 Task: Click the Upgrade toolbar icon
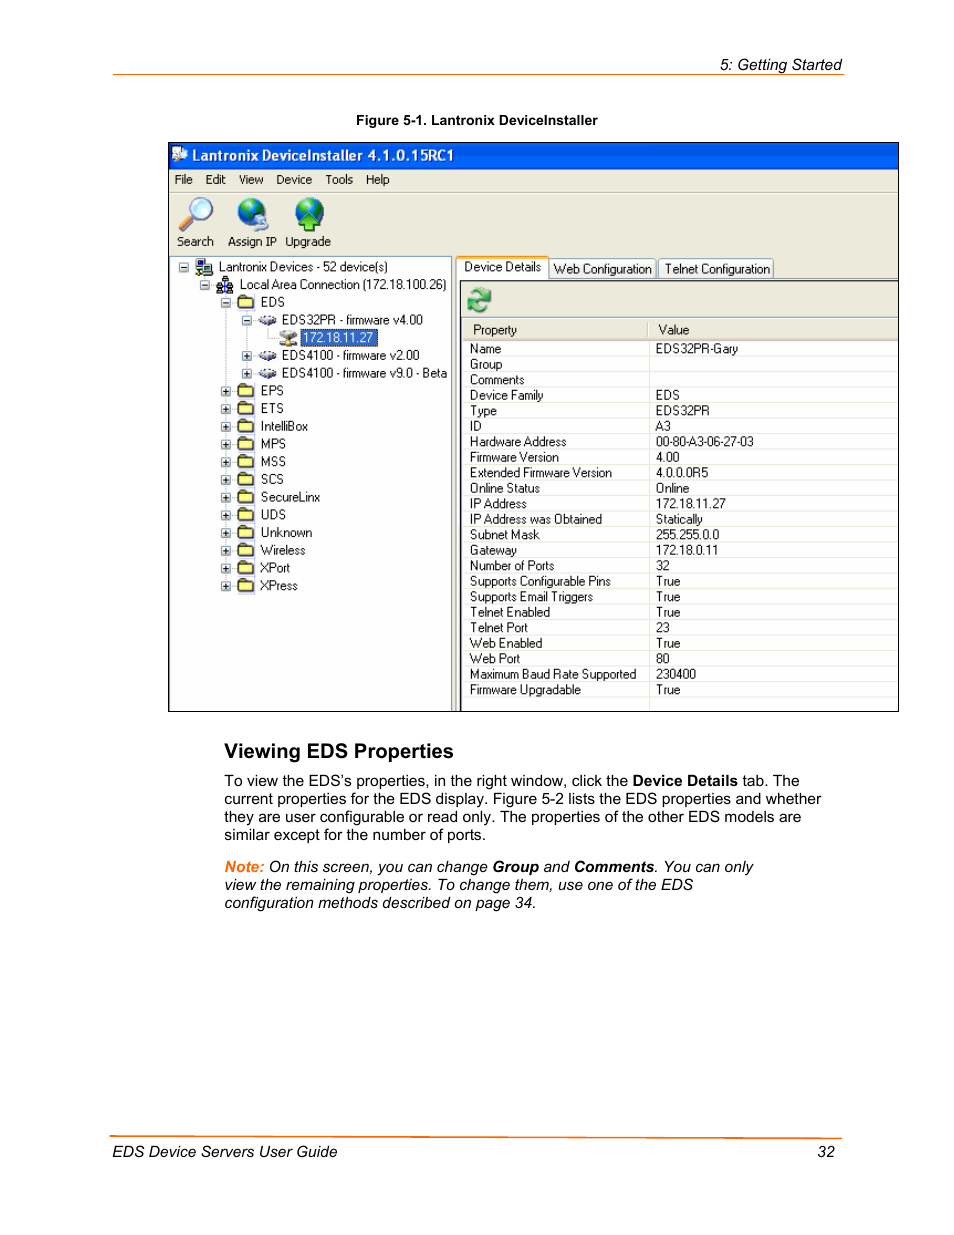(x=309, y=214)
